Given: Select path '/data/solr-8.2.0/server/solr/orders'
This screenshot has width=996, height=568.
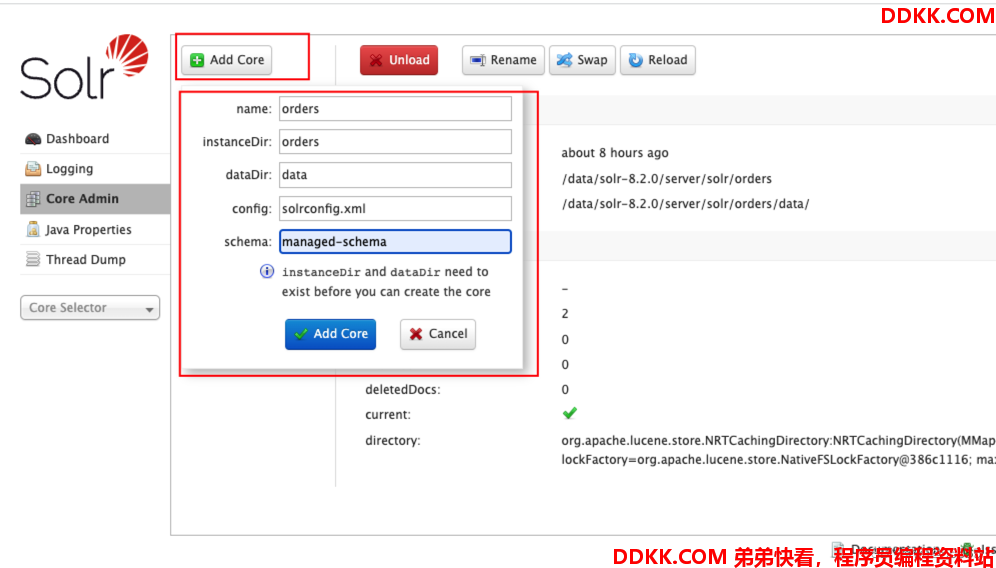Looking at the screenshot, I should (667, 179).
